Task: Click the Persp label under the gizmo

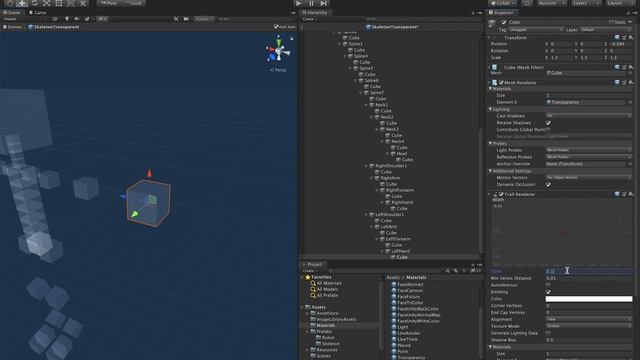Action: (x=278, y=70)
